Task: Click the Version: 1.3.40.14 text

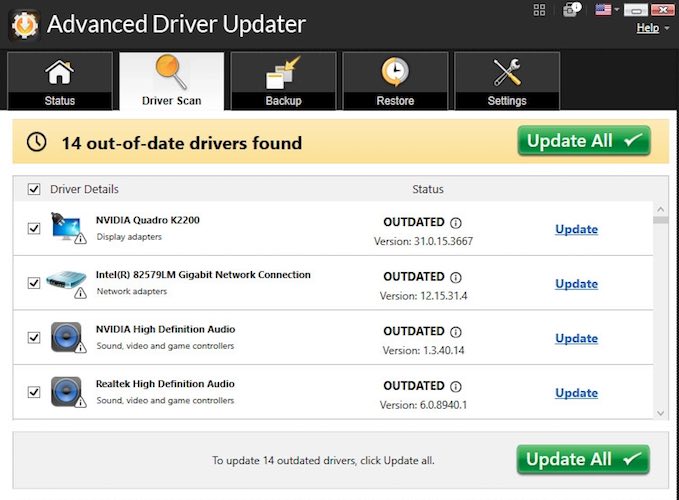Action: tap(424, 350)
